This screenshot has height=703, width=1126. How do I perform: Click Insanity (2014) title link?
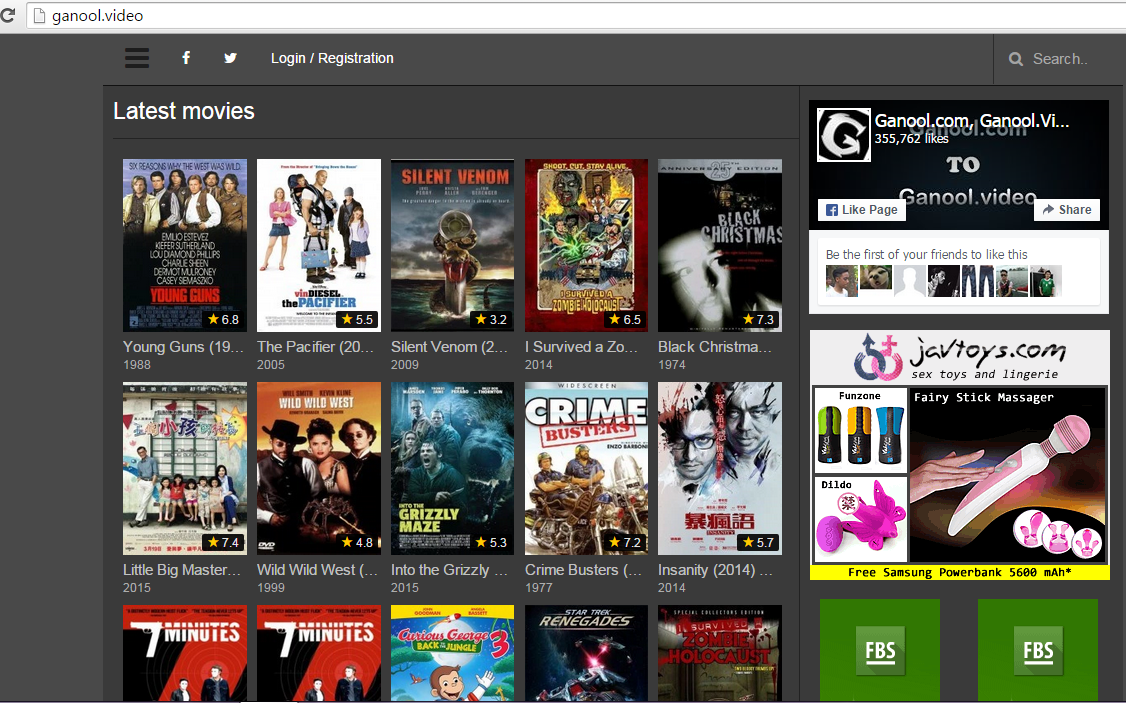coord(715,570)
